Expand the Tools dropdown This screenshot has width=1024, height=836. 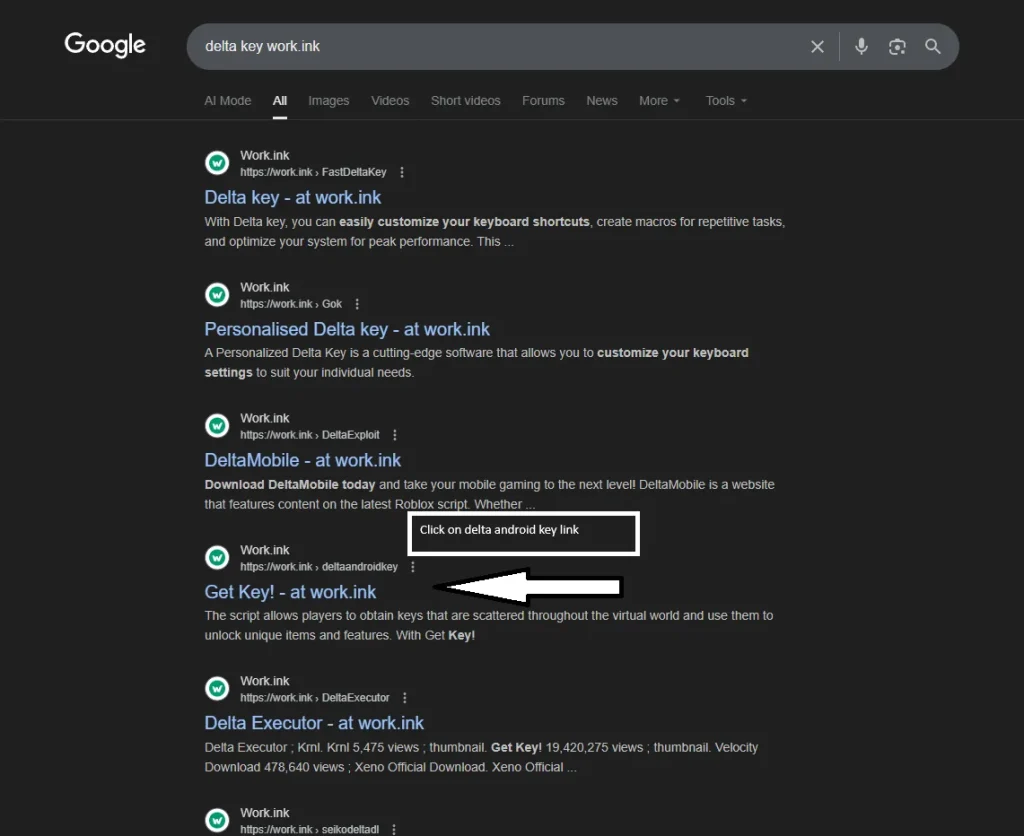point(726,101)
